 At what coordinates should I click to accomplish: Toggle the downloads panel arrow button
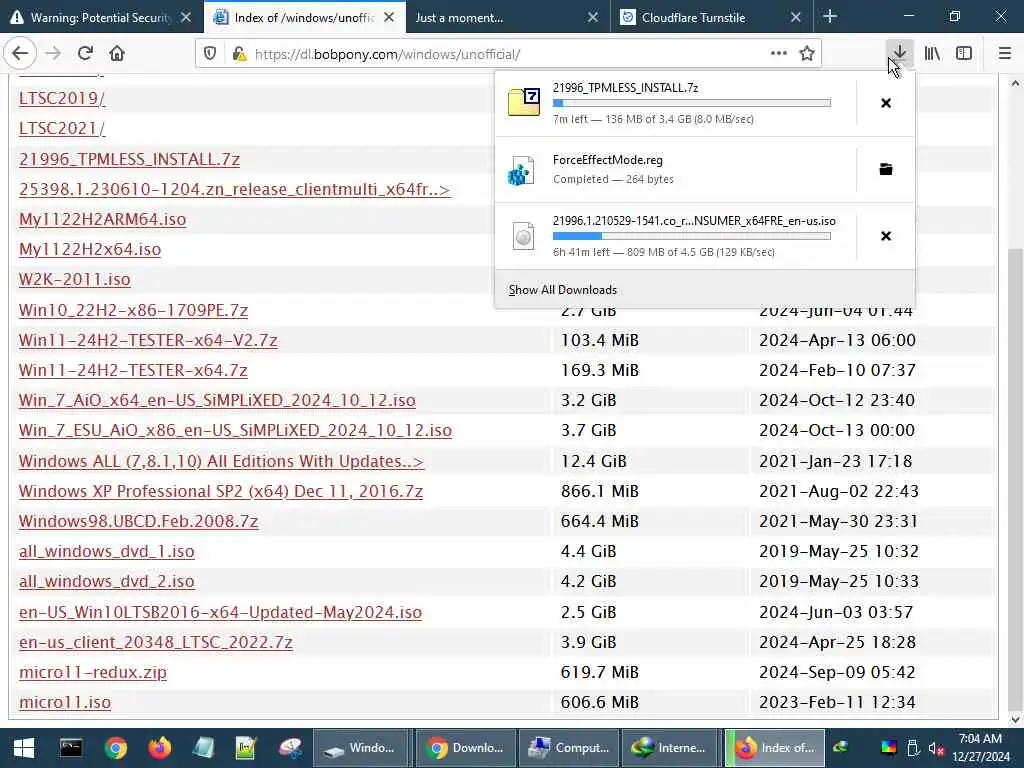point(899,54)
